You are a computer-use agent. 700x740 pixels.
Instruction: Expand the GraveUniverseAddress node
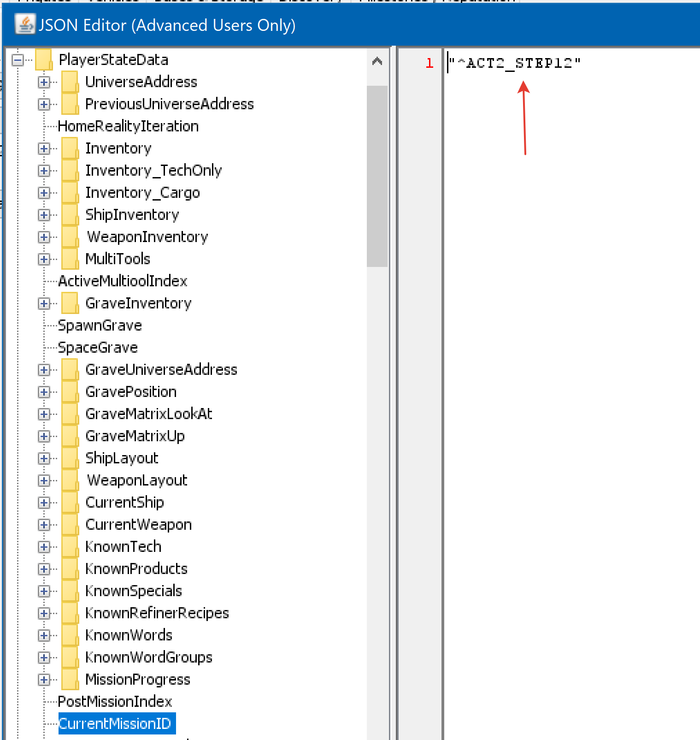point(44,370)
